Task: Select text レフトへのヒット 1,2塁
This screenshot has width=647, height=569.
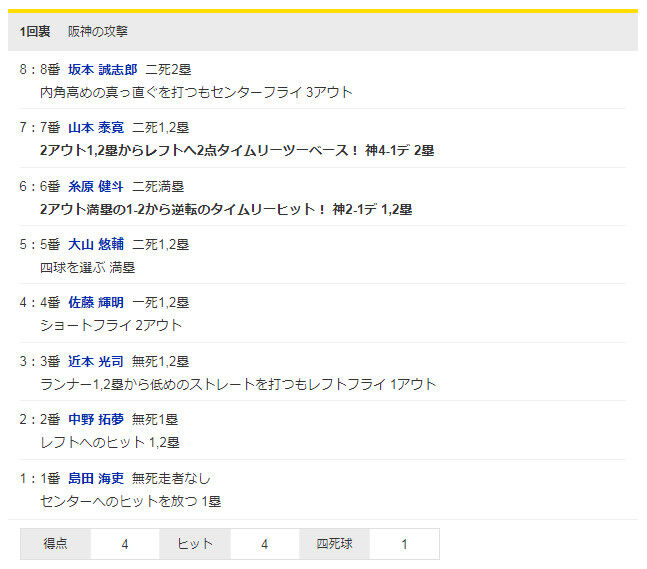Action: [110, 442]
